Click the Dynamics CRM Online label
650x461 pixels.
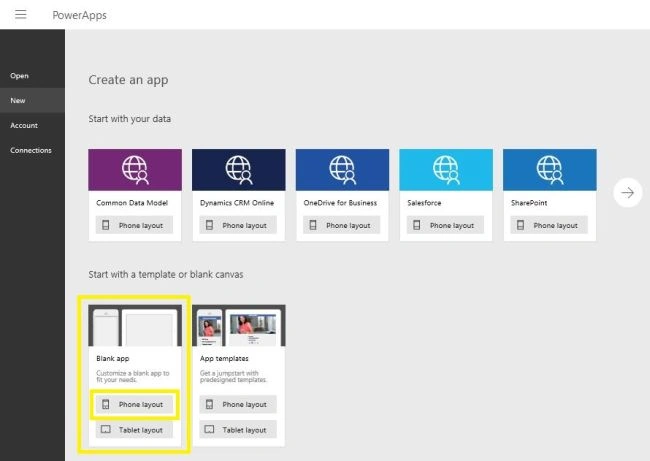237,203
